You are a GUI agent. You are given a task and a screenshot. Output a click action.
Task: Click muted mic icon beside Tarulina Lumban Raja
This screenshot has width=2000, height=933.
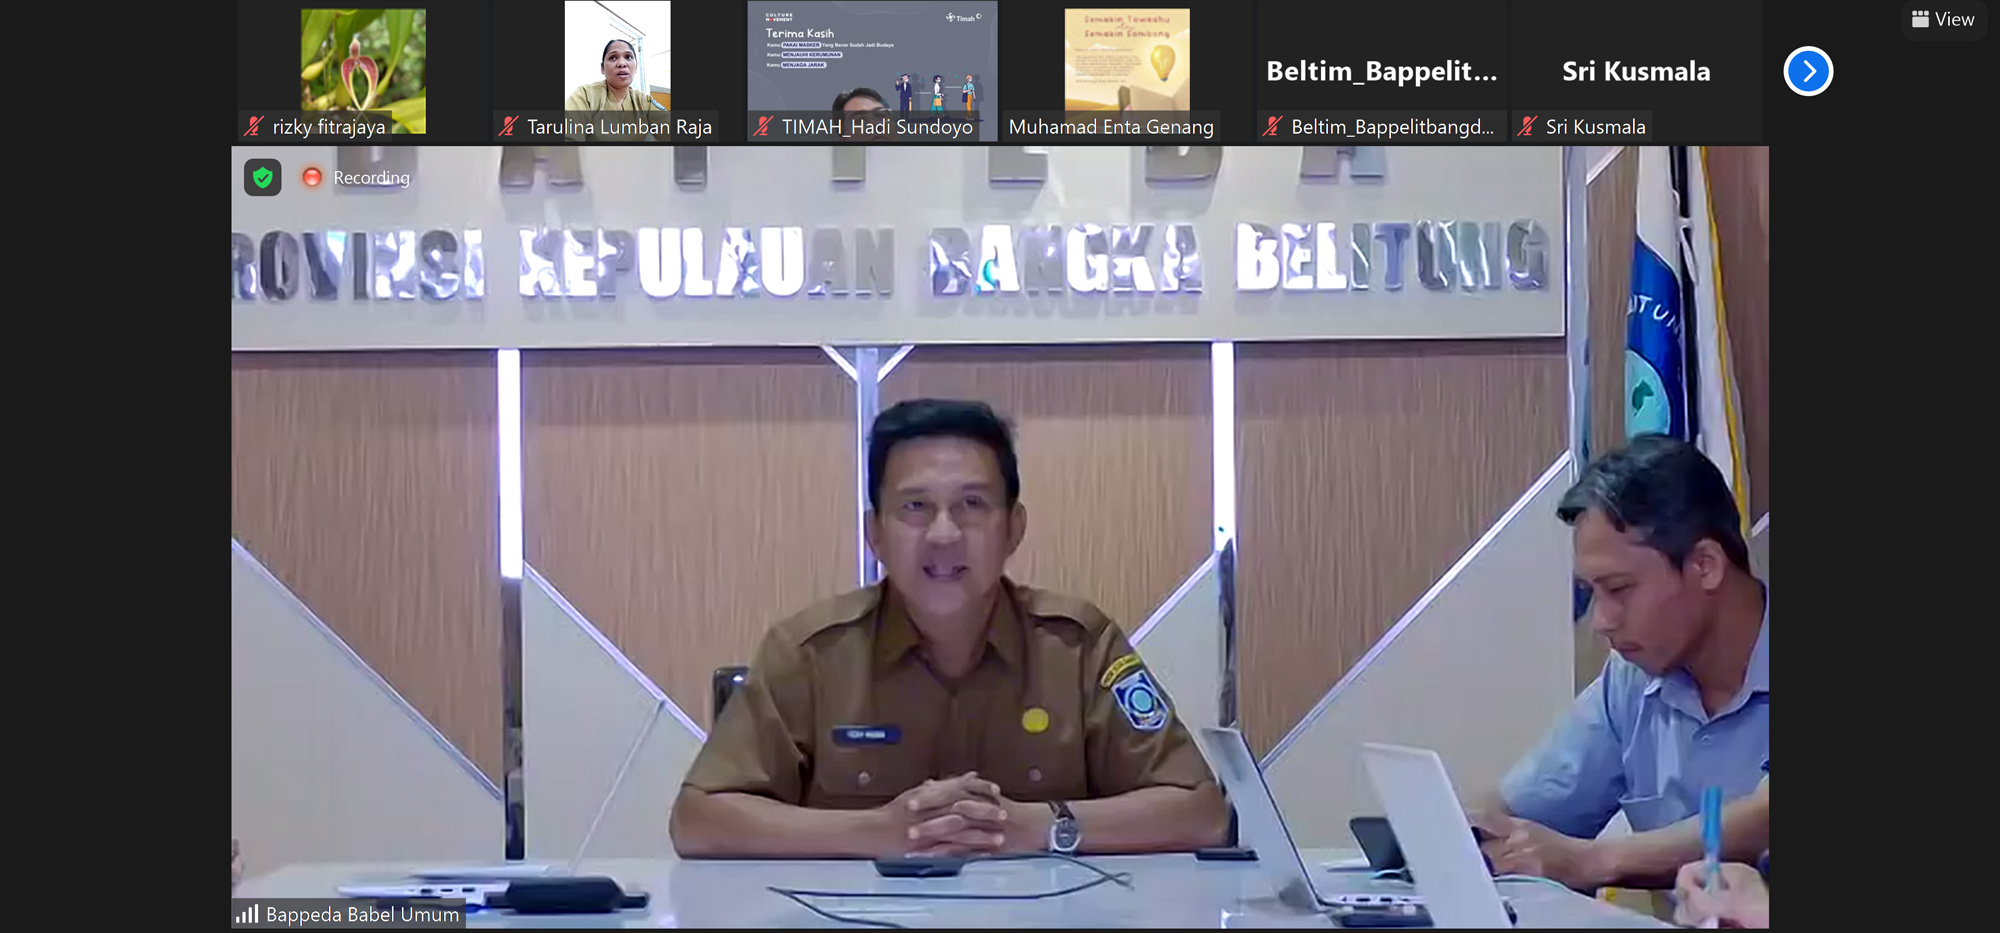click(509, 126)
